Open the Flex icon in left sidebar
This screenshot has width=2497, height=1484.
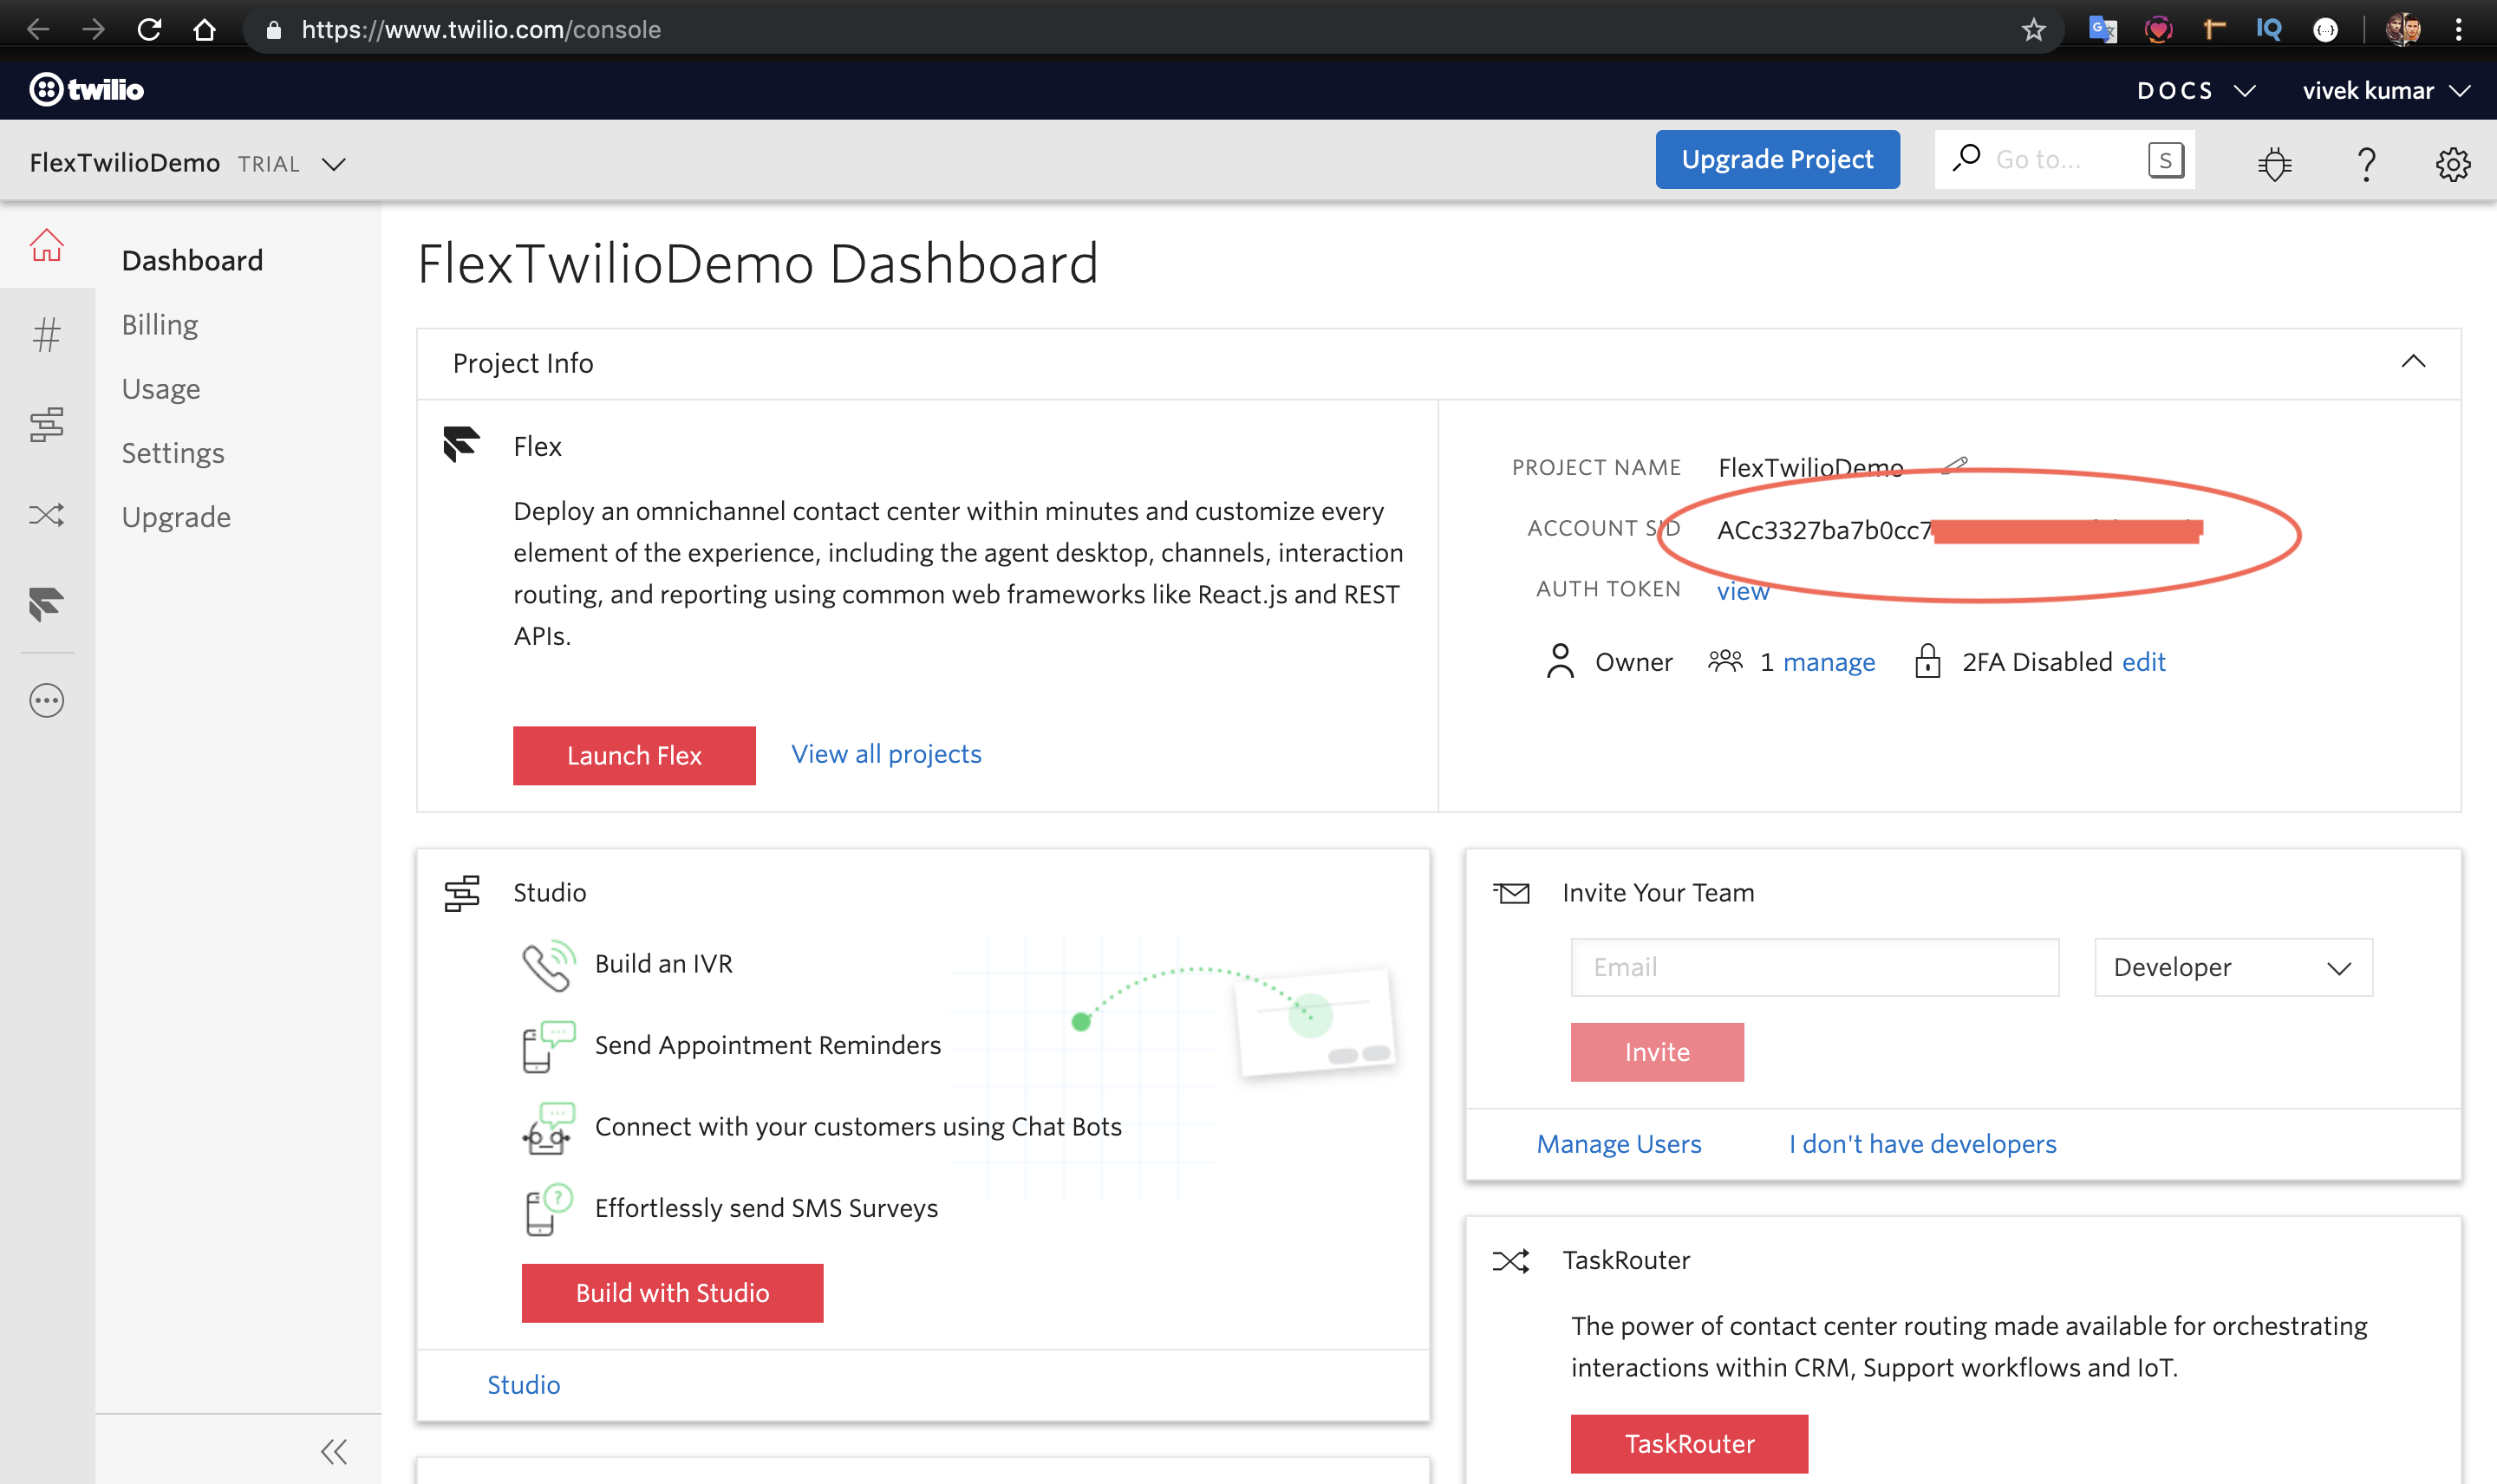(46, 604)
